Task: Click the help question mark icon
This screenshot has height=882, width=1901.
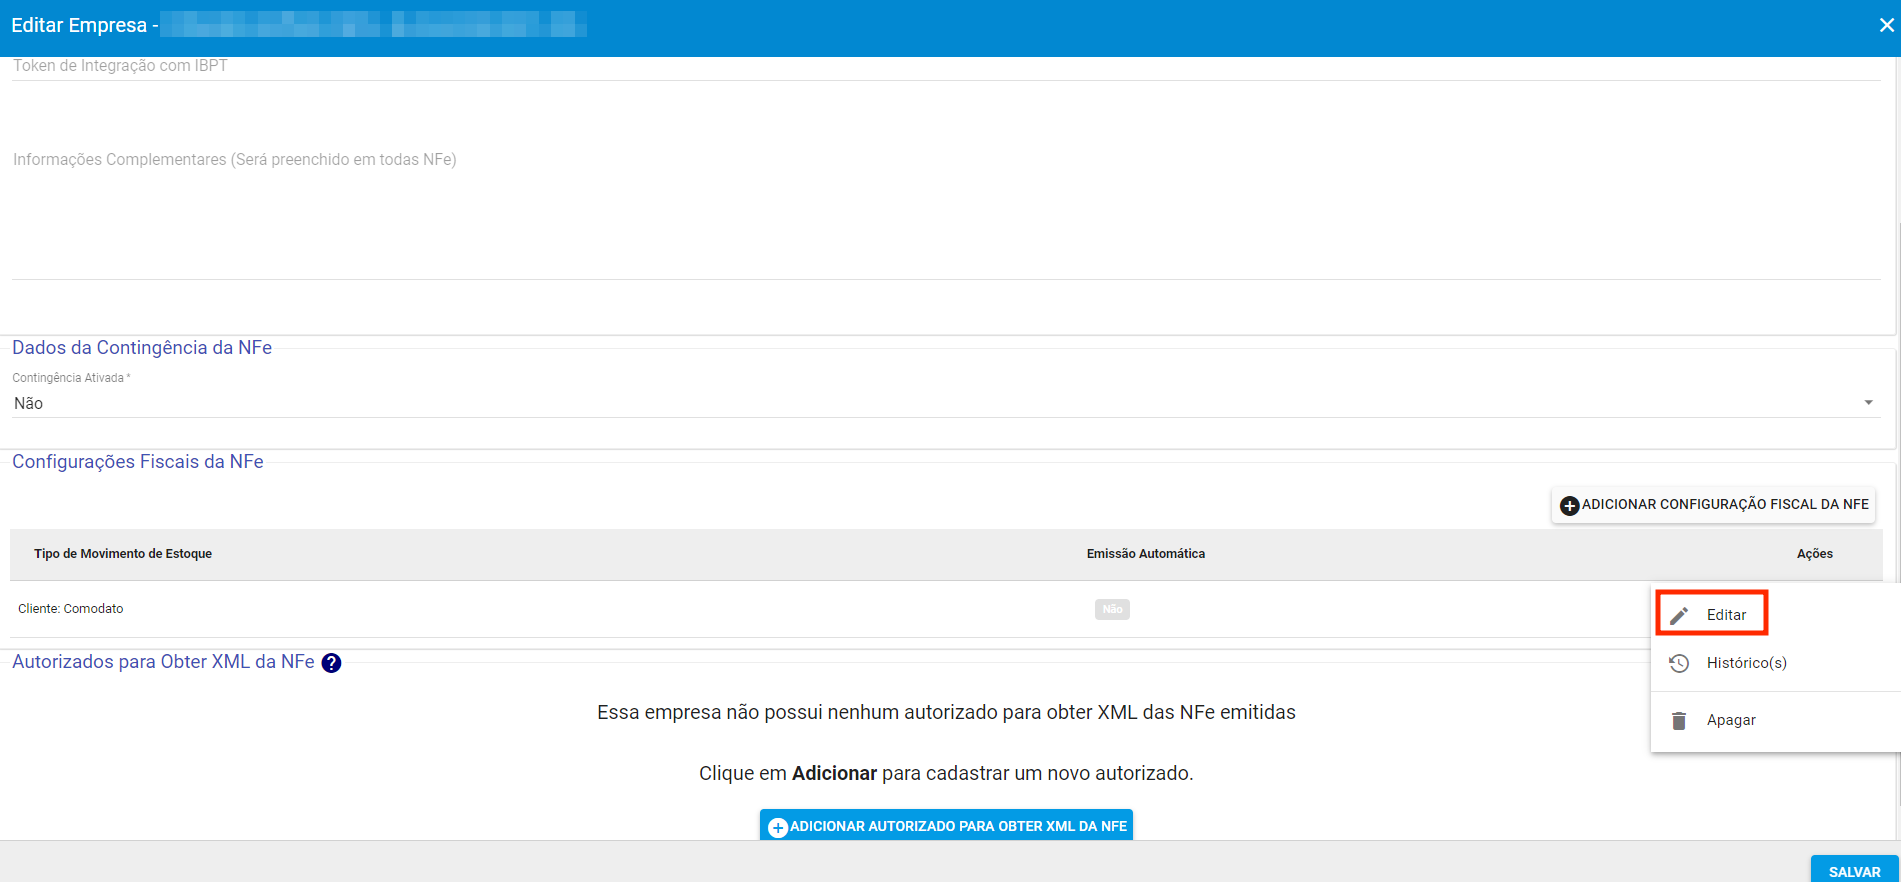Action: pyautogui.click(x=331, y=663)
